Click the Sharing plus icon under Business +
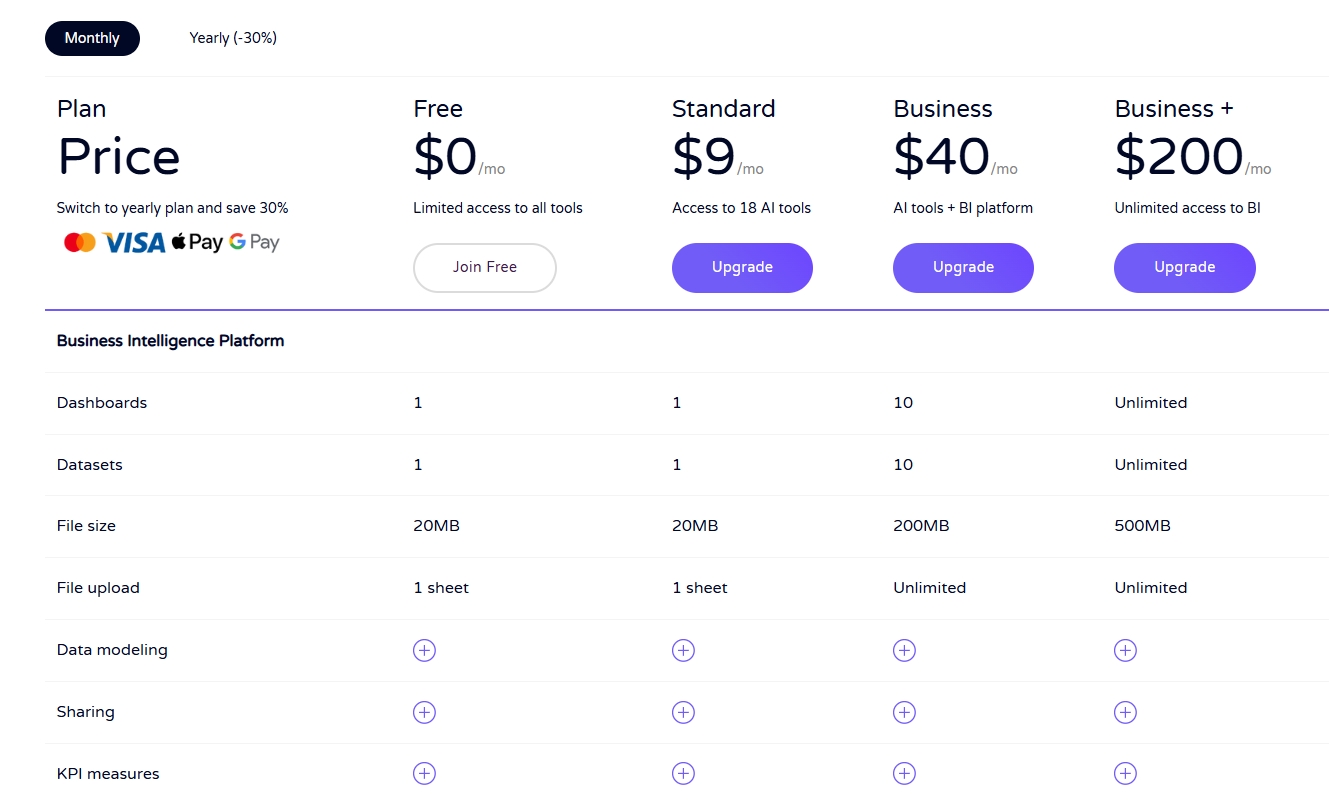 [1125, 712]
